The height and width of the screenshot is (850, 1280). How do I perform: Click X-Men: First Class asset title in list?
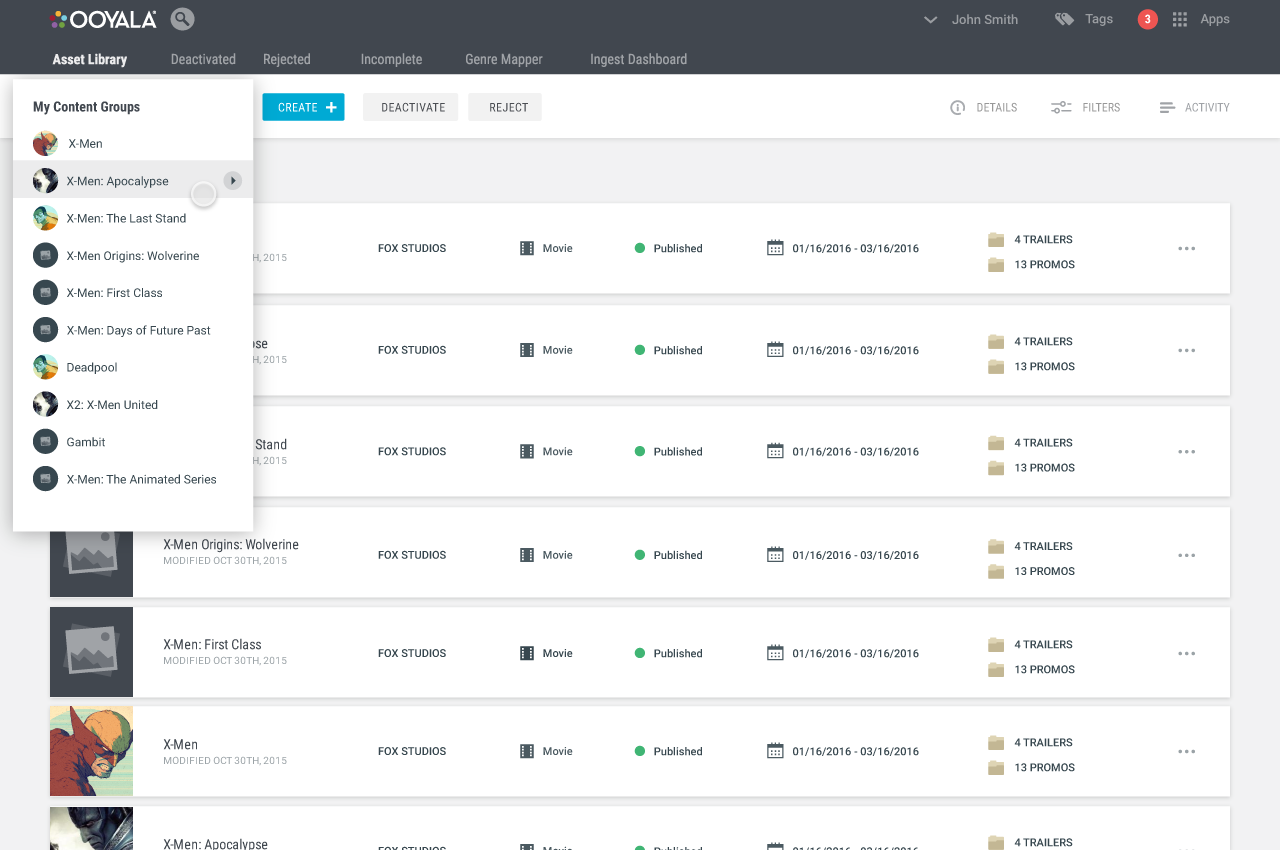point(212,645)
